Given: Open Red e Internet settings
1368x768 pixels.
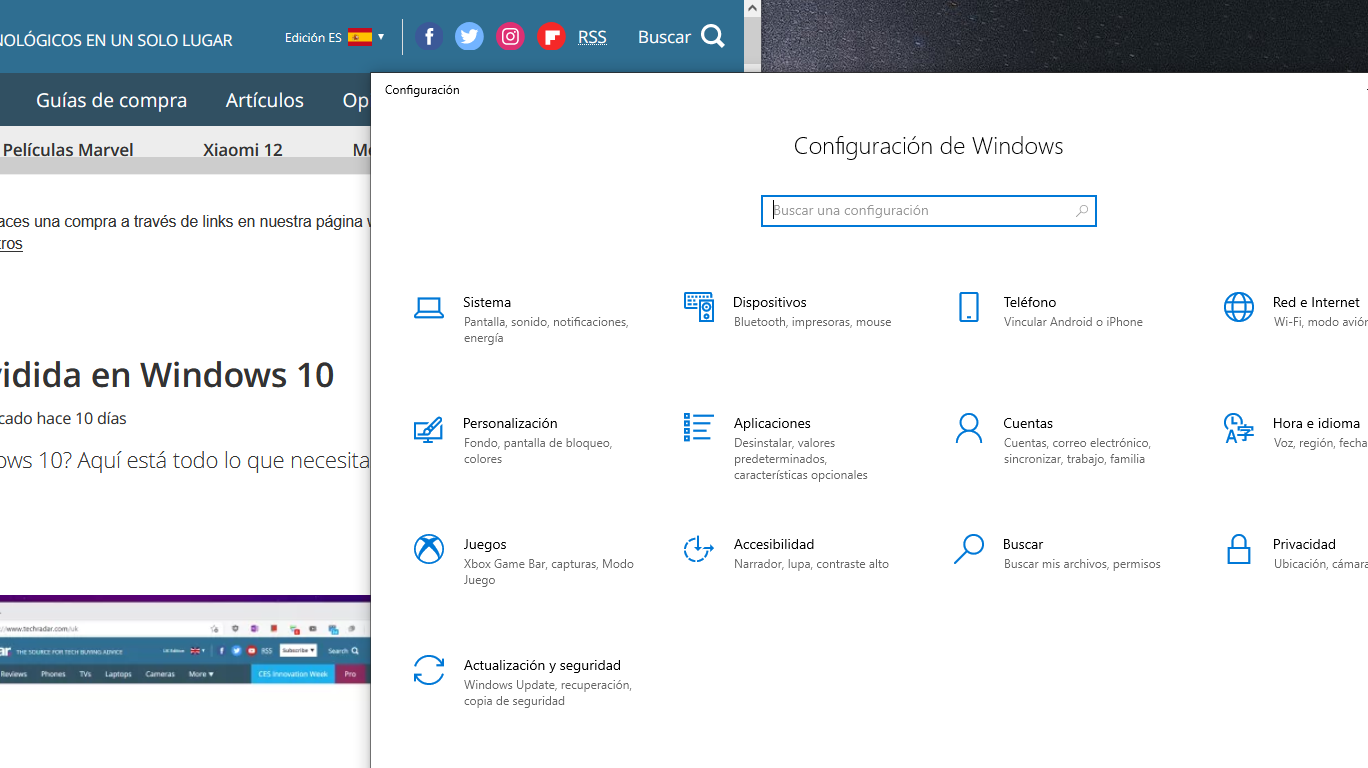Looking at the screenshot, I should click(x=1315, y=302).
